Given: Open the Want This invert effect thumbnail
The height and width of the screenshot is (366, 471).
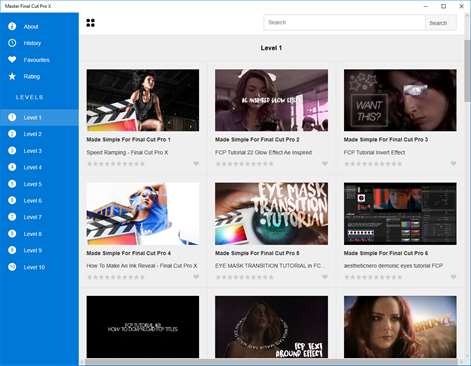Looking at the screenshot, I should click(x=400, y=100).
